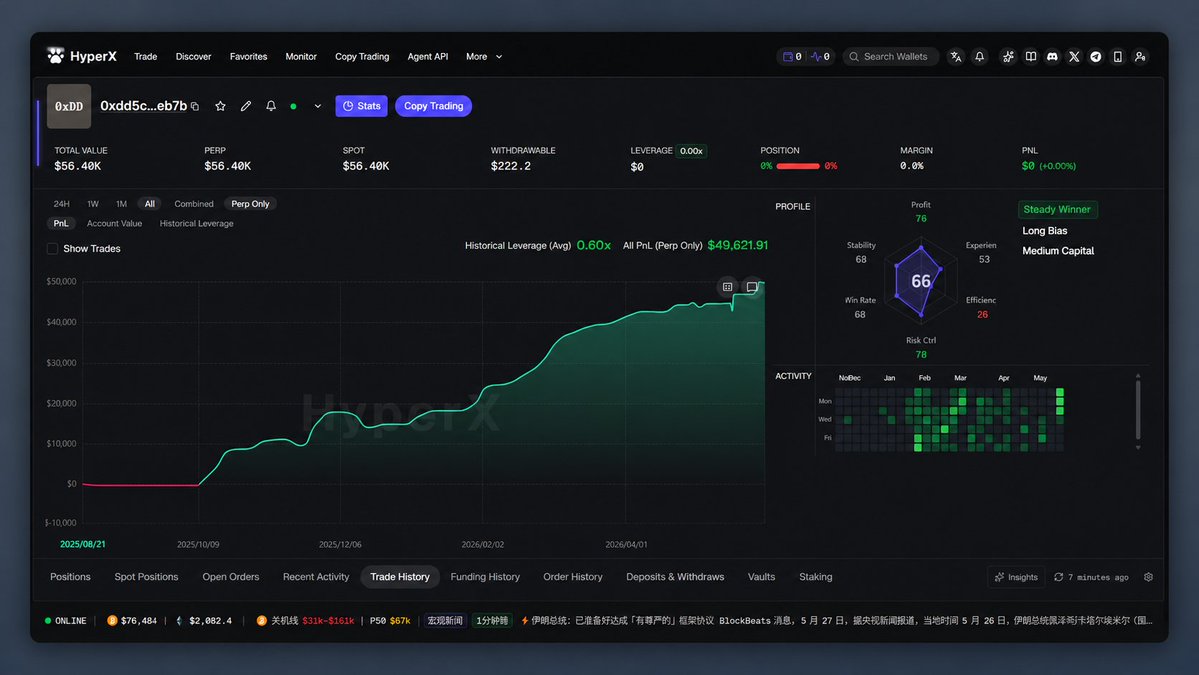Viewport: 1199px width, 675px height.
Task: Switch to Deposits & Withdraws tab
Action: (x=675, y=577)
